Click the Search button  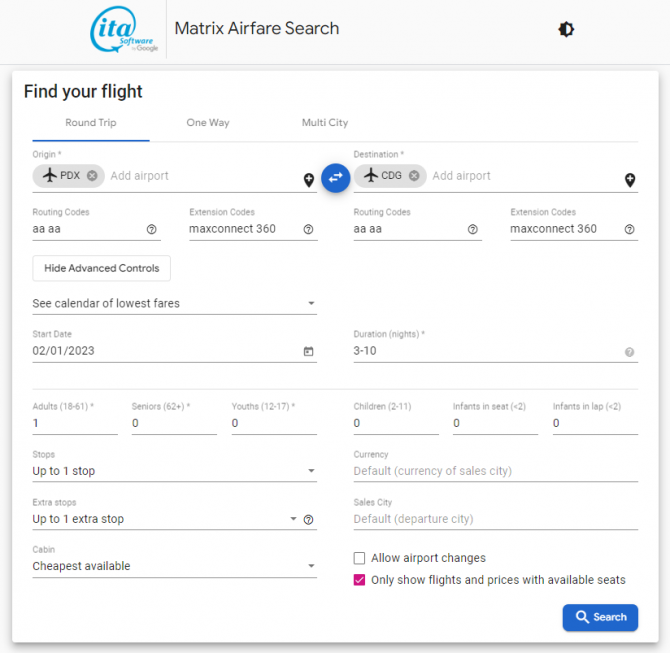pyautogui.click(x=600, y=617)
